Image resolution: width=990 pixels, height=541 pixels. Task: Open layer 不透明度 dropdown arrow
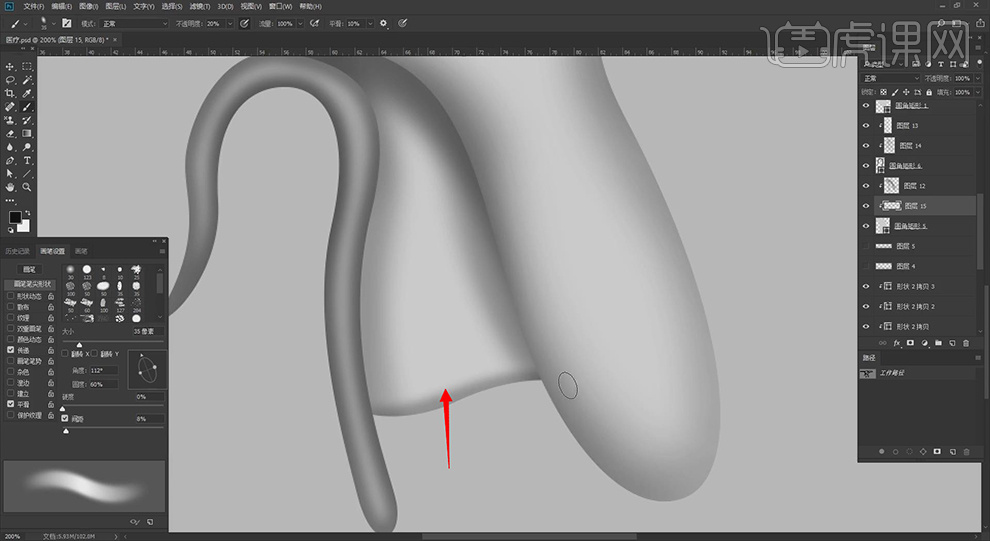tap(978, 78)
